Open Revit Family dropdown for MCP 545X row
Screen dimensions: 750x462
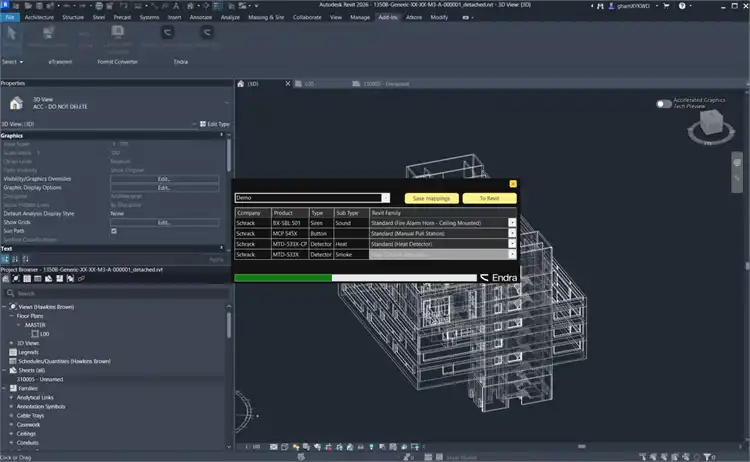512,233
